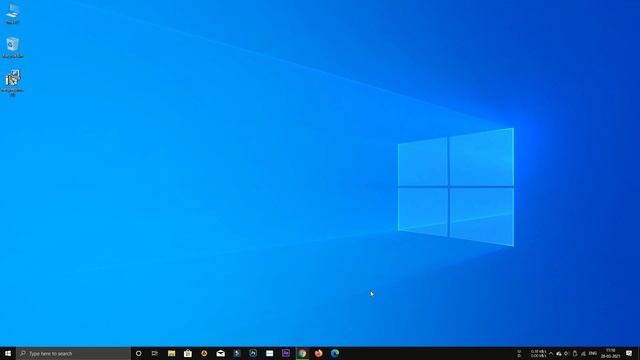Launch Microsoft Edge from the taskbar
Image resolution: width=640 pixels, height=360 pixels.
point(335,353)
